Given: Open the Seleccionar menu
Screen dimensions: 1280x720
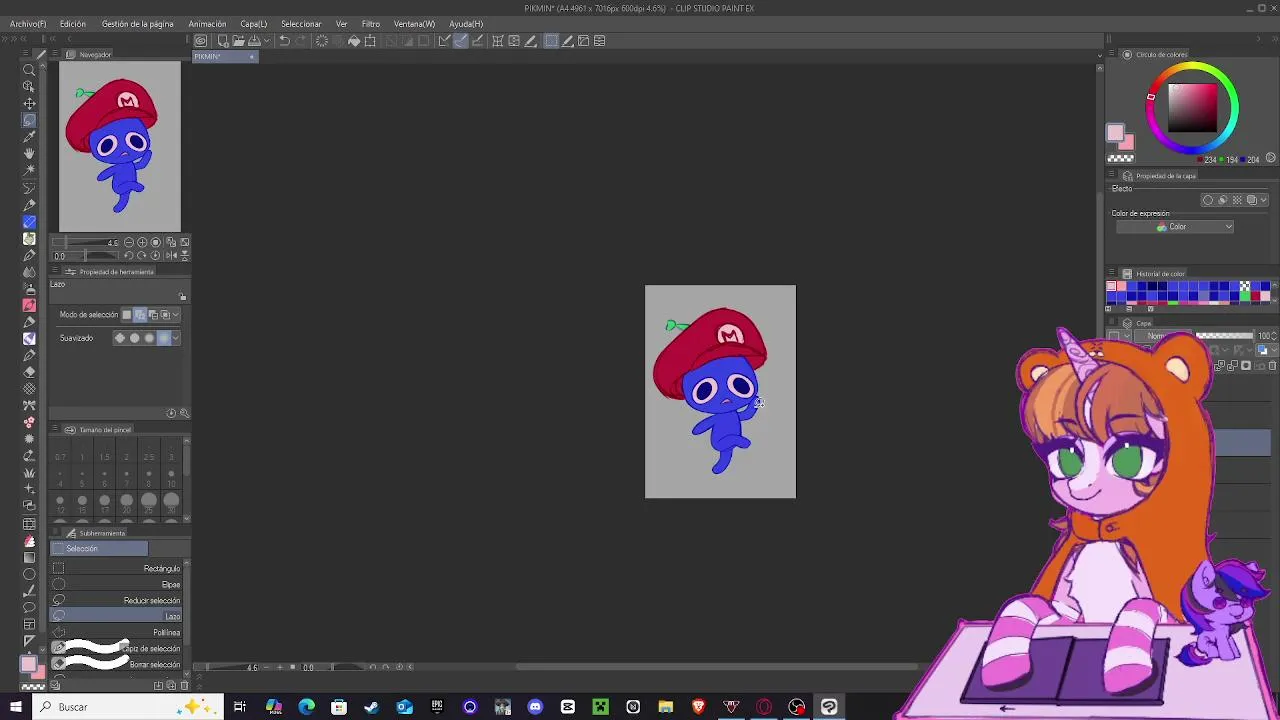Looking at the screenshot, I should pyautogui.click(x=301, y=24).
